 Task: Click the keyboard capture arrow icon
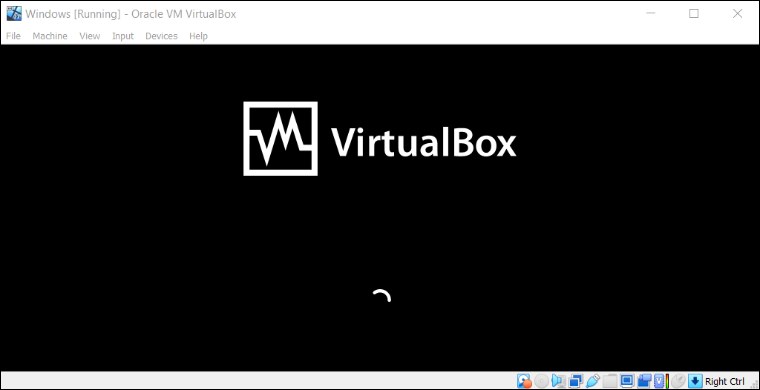[695, 381]
